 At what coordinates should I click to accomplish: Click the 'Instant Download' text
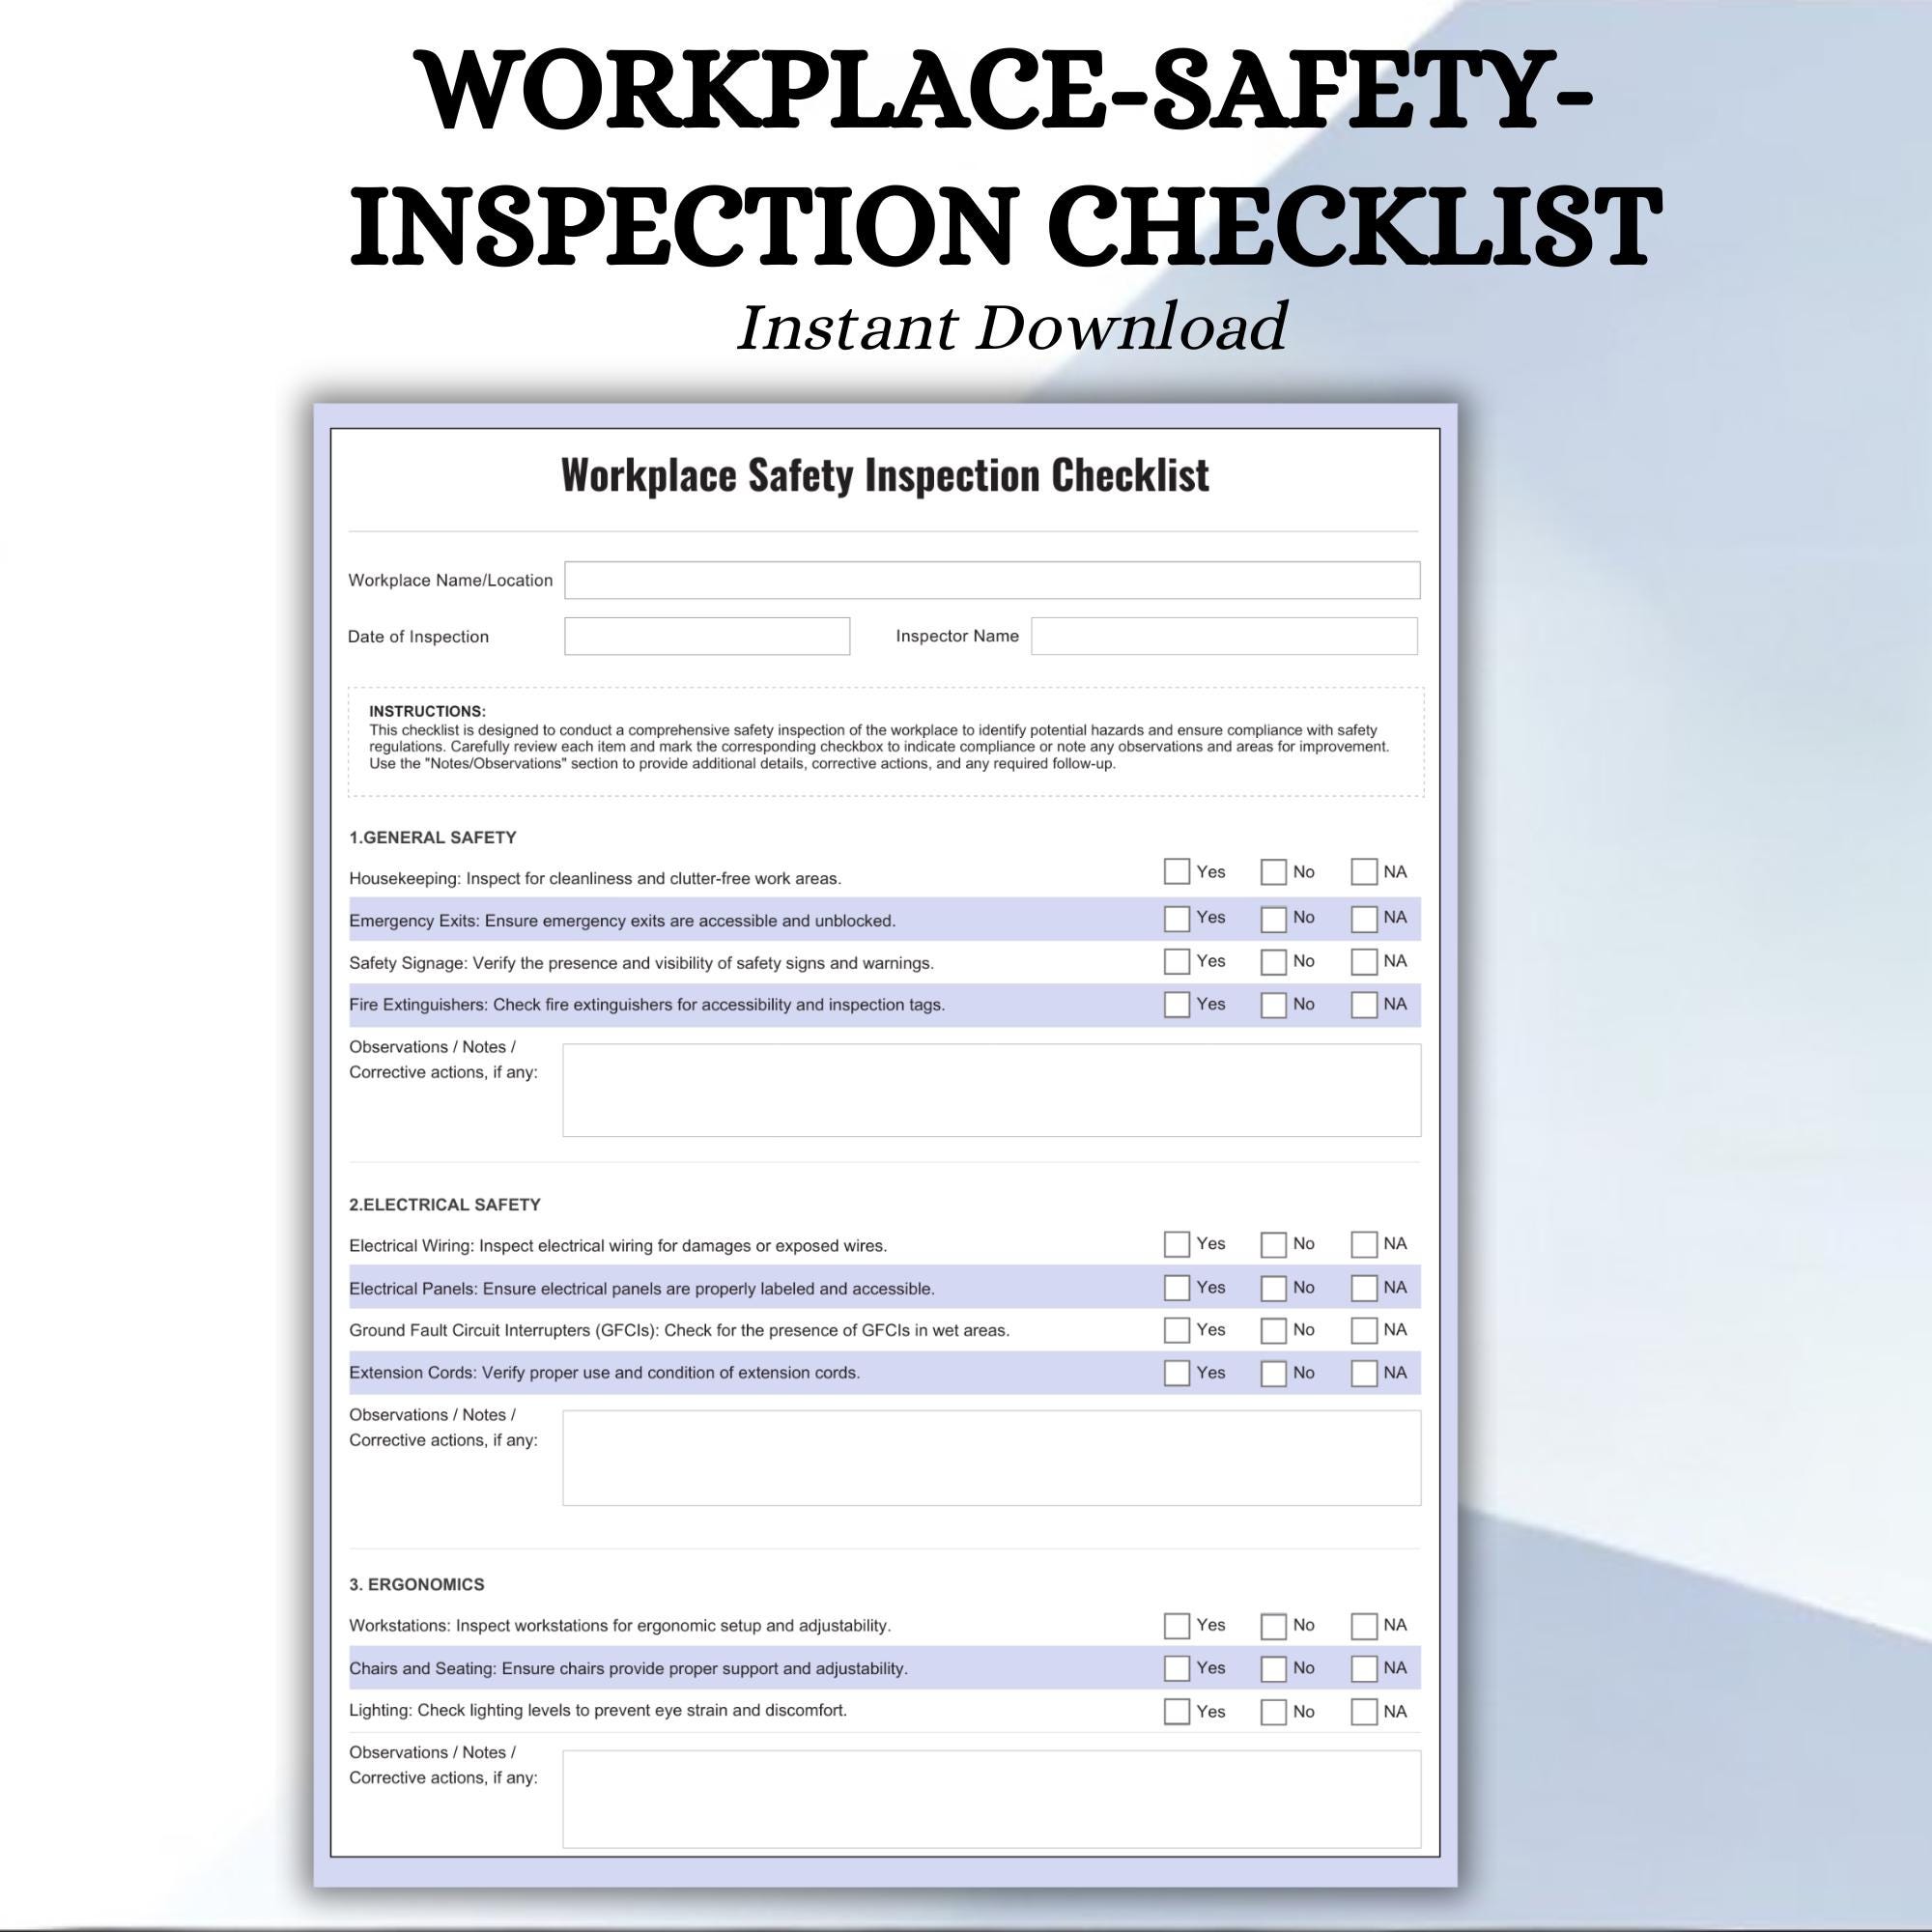[1011, 327]
